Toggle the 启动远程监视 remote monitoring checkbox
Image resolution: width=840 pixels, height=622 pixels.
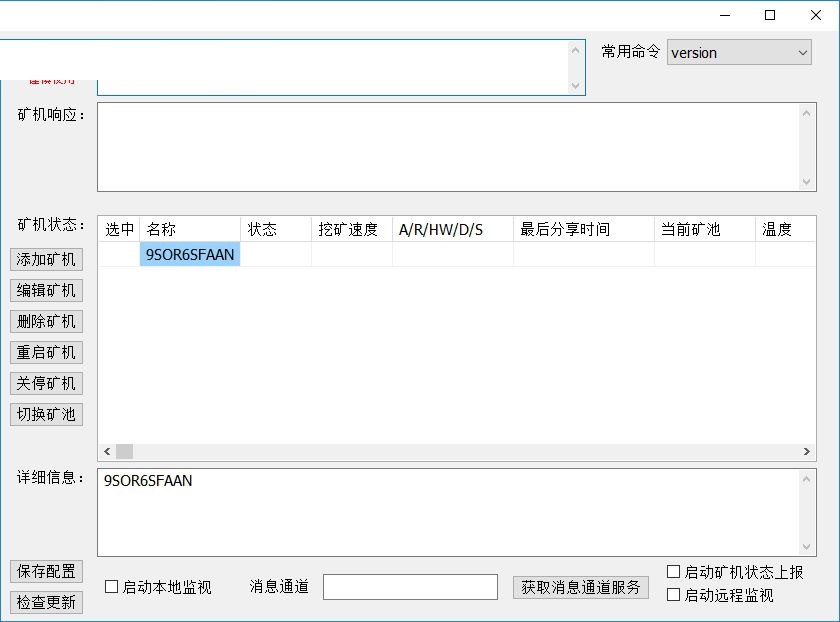point(674,593)
